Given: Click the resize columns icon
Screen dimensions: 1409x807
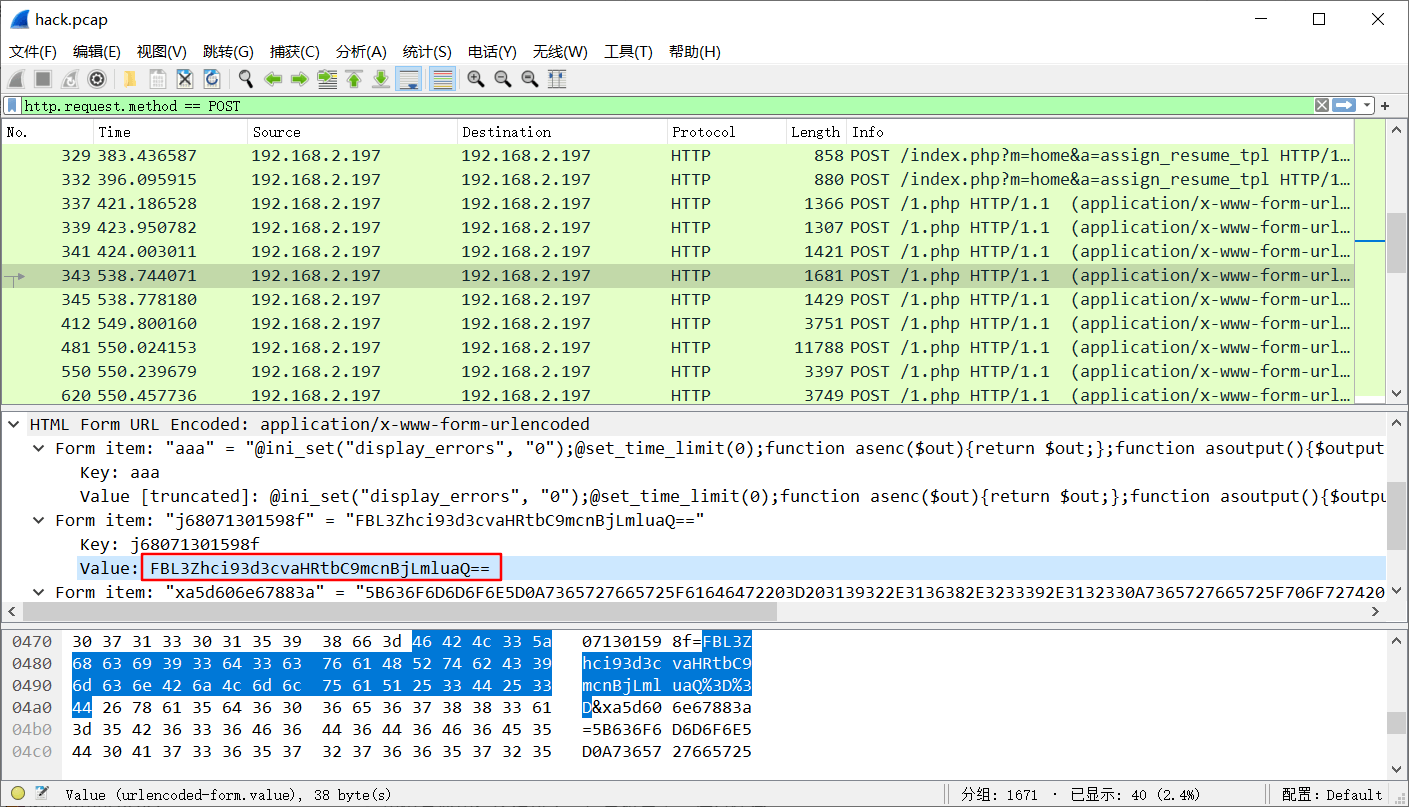Looking at the screenshot, I should (x=557, y=79).
